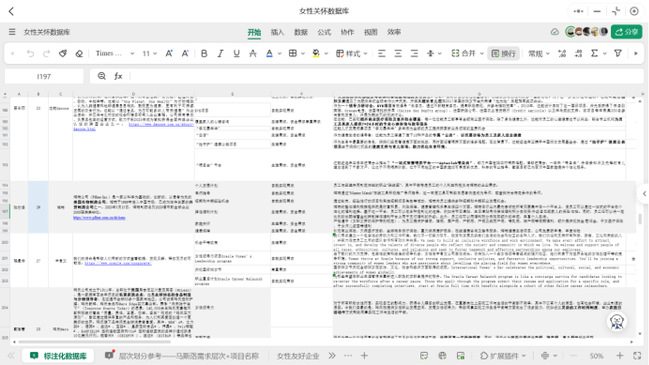This screenshot has width=649, height=365.
Task: Toggle the 换行 wrap text button
Action: [x=503, y=53]
